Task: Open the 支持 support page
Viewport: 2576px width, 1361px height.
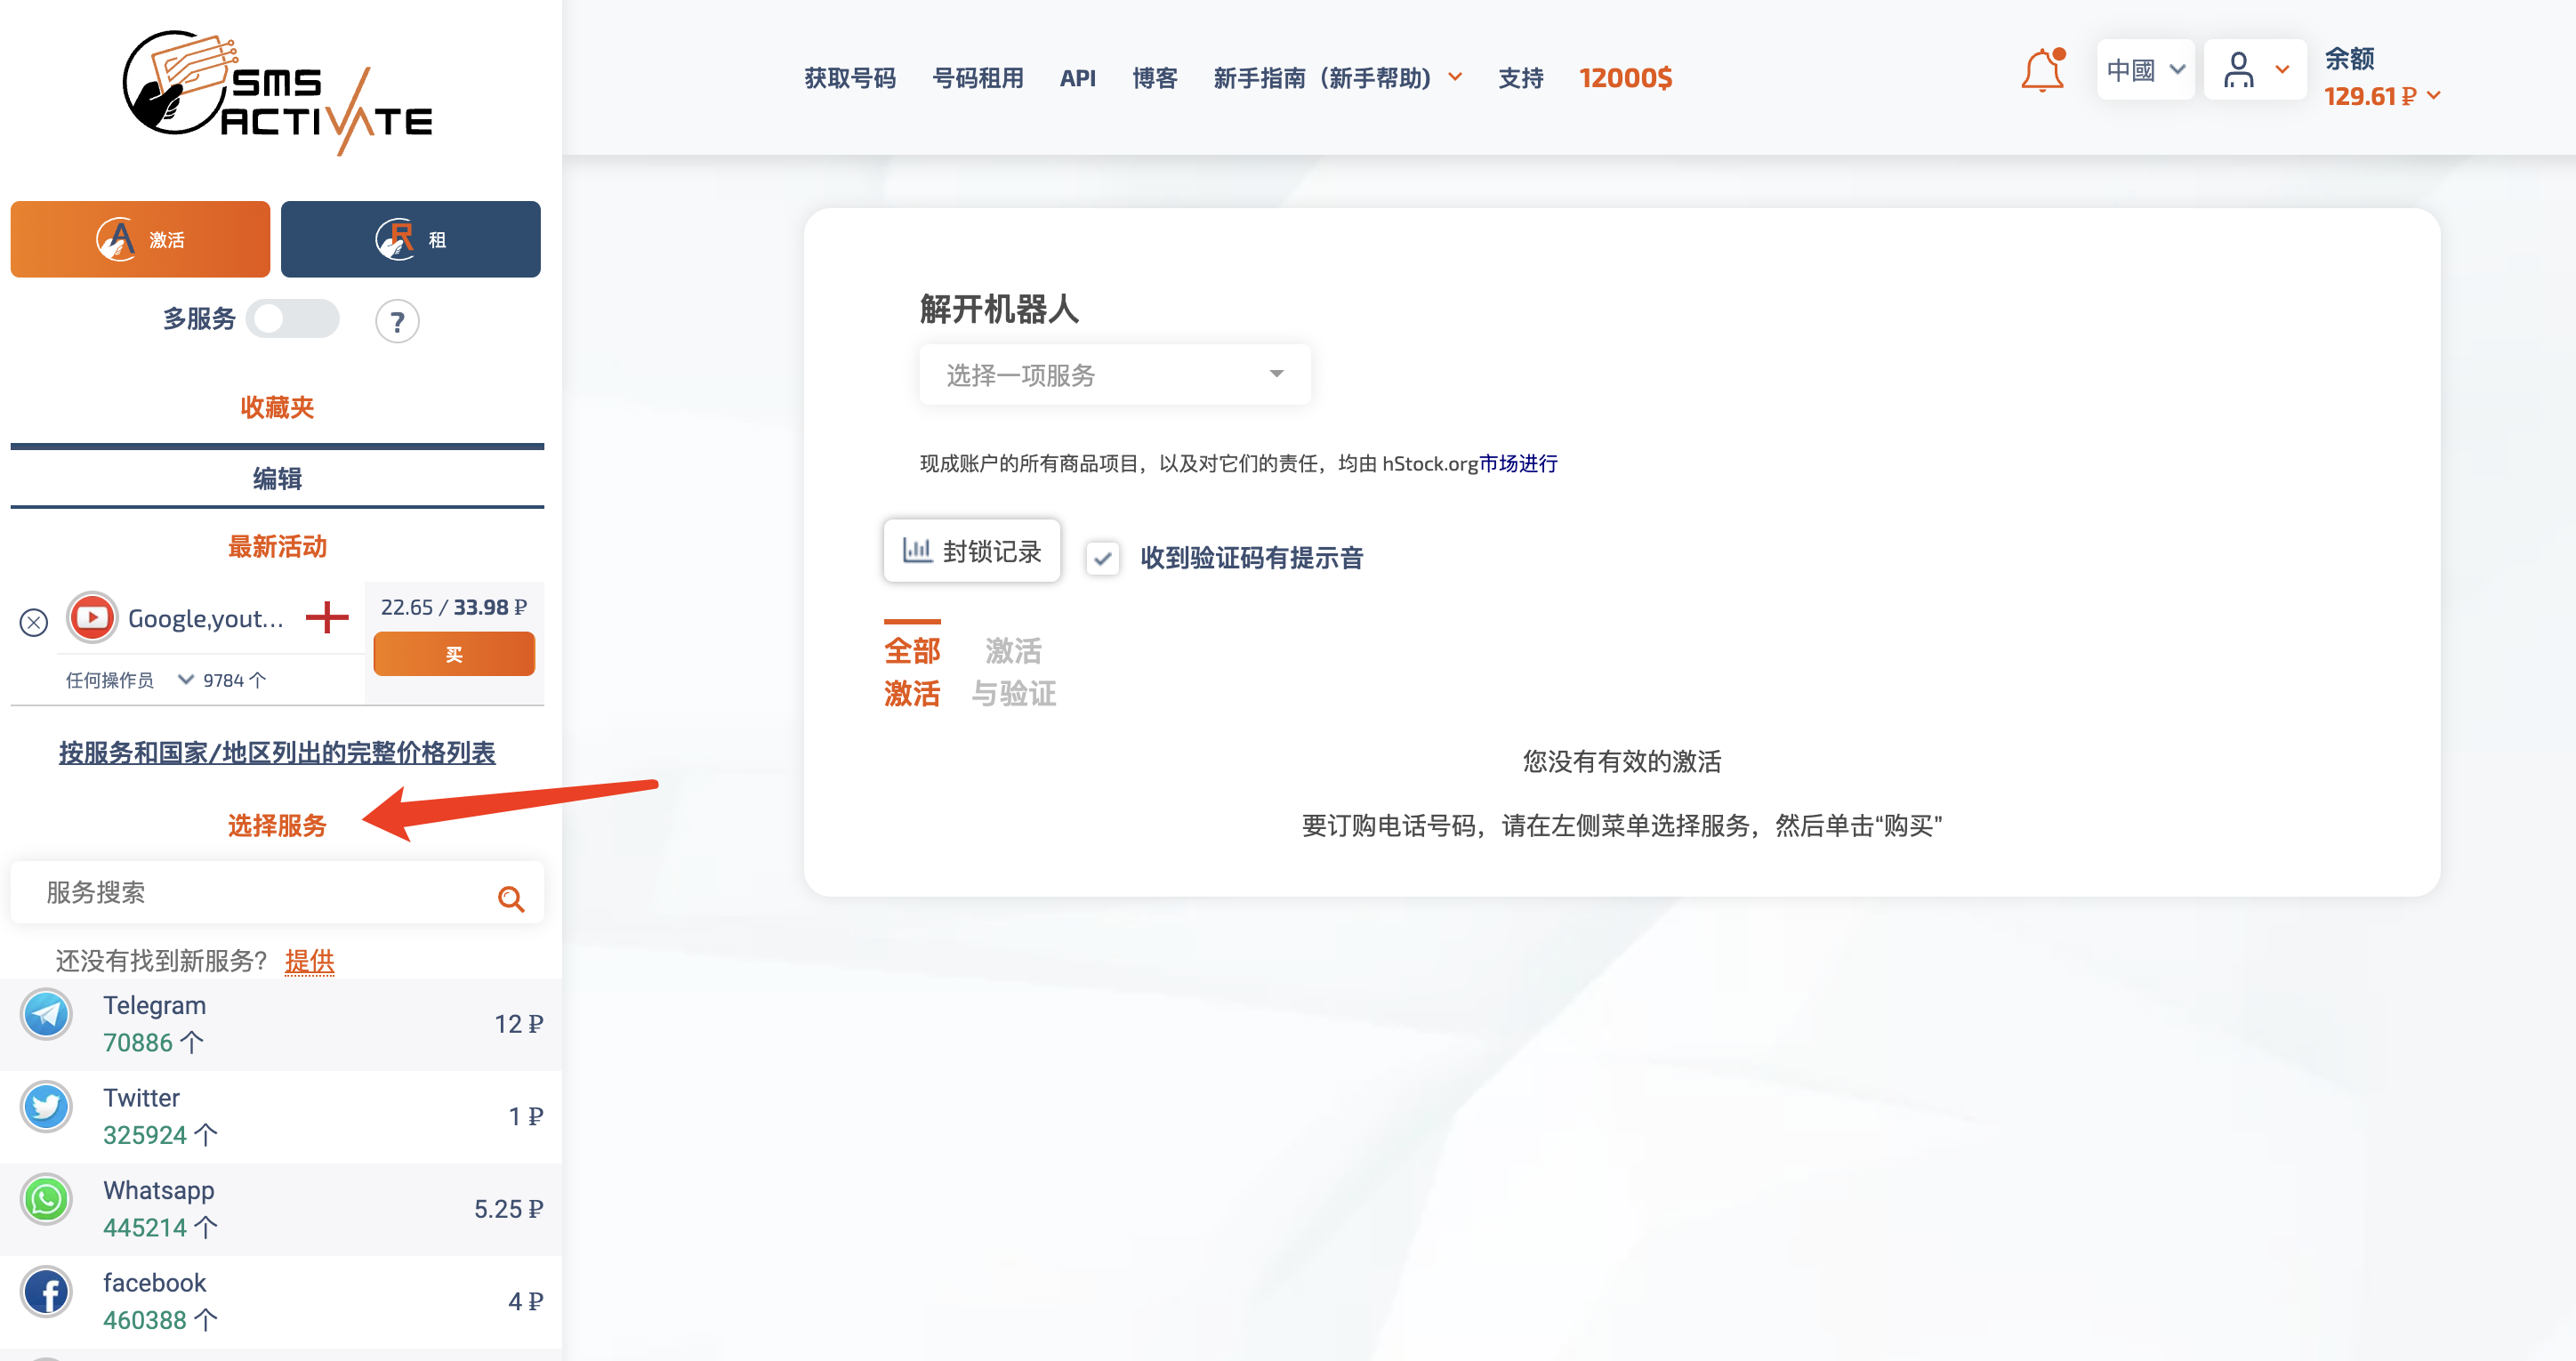Action: (x=1520, y=78)
